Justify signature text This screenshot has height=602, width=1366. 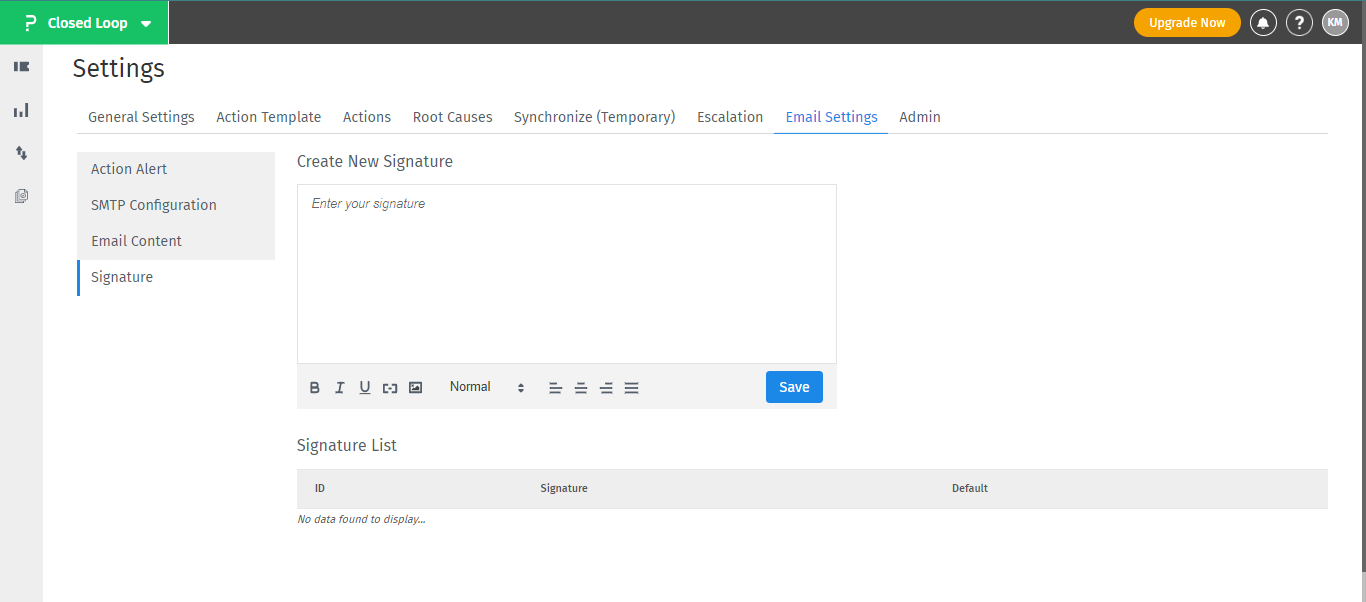tap(632, 388)
